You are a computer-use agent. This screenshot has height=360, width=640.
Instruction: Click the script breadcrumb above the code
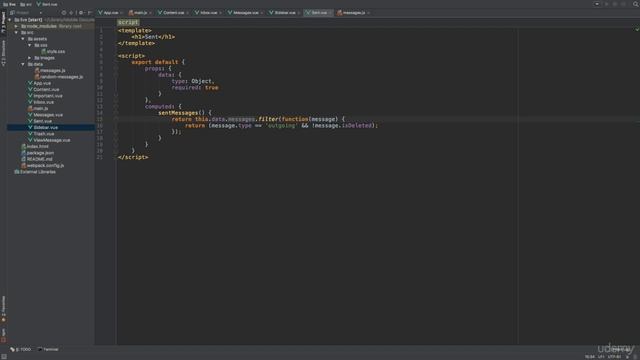tap(128, 22)
